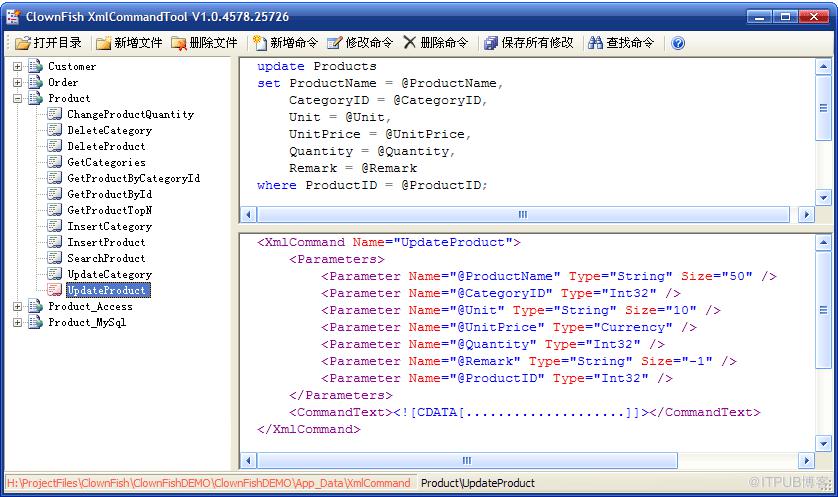Image resolution: width=838 pixels, height=497 pixels.
Task: Click the Customer file icon
Action: coord(35,66)
